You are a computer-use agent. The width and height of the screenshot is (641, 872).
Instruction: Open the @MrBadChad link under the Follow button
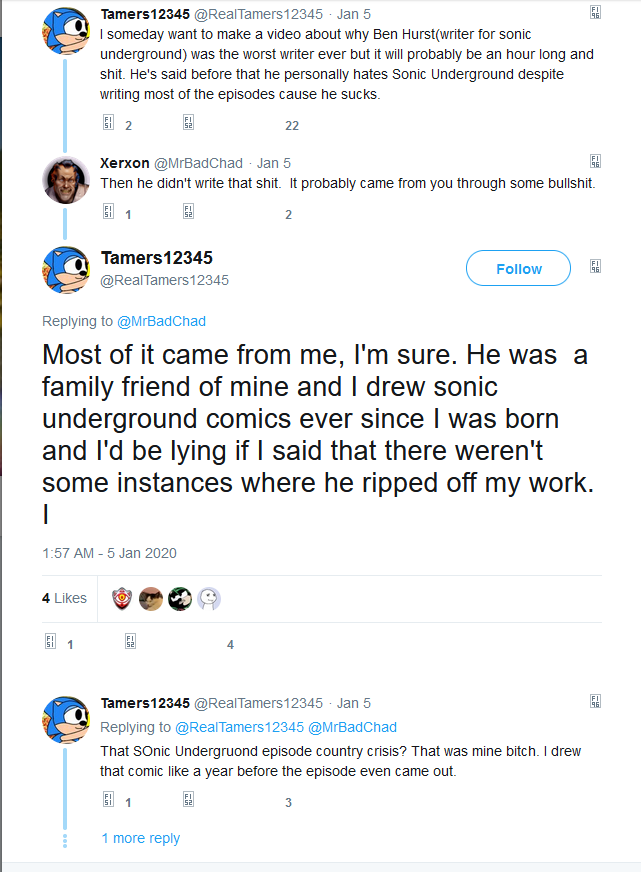tap(161, 321)
